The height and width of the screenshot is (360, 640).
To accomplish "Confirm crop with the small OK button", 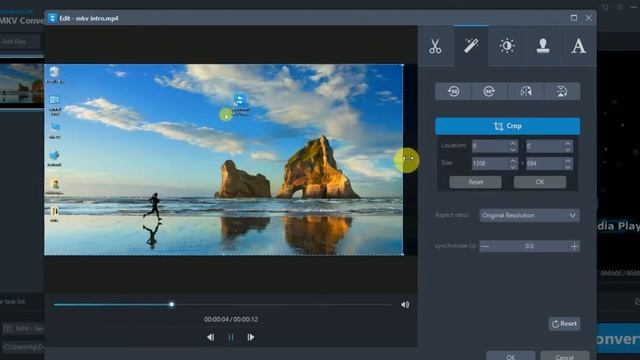I will 540,182.
